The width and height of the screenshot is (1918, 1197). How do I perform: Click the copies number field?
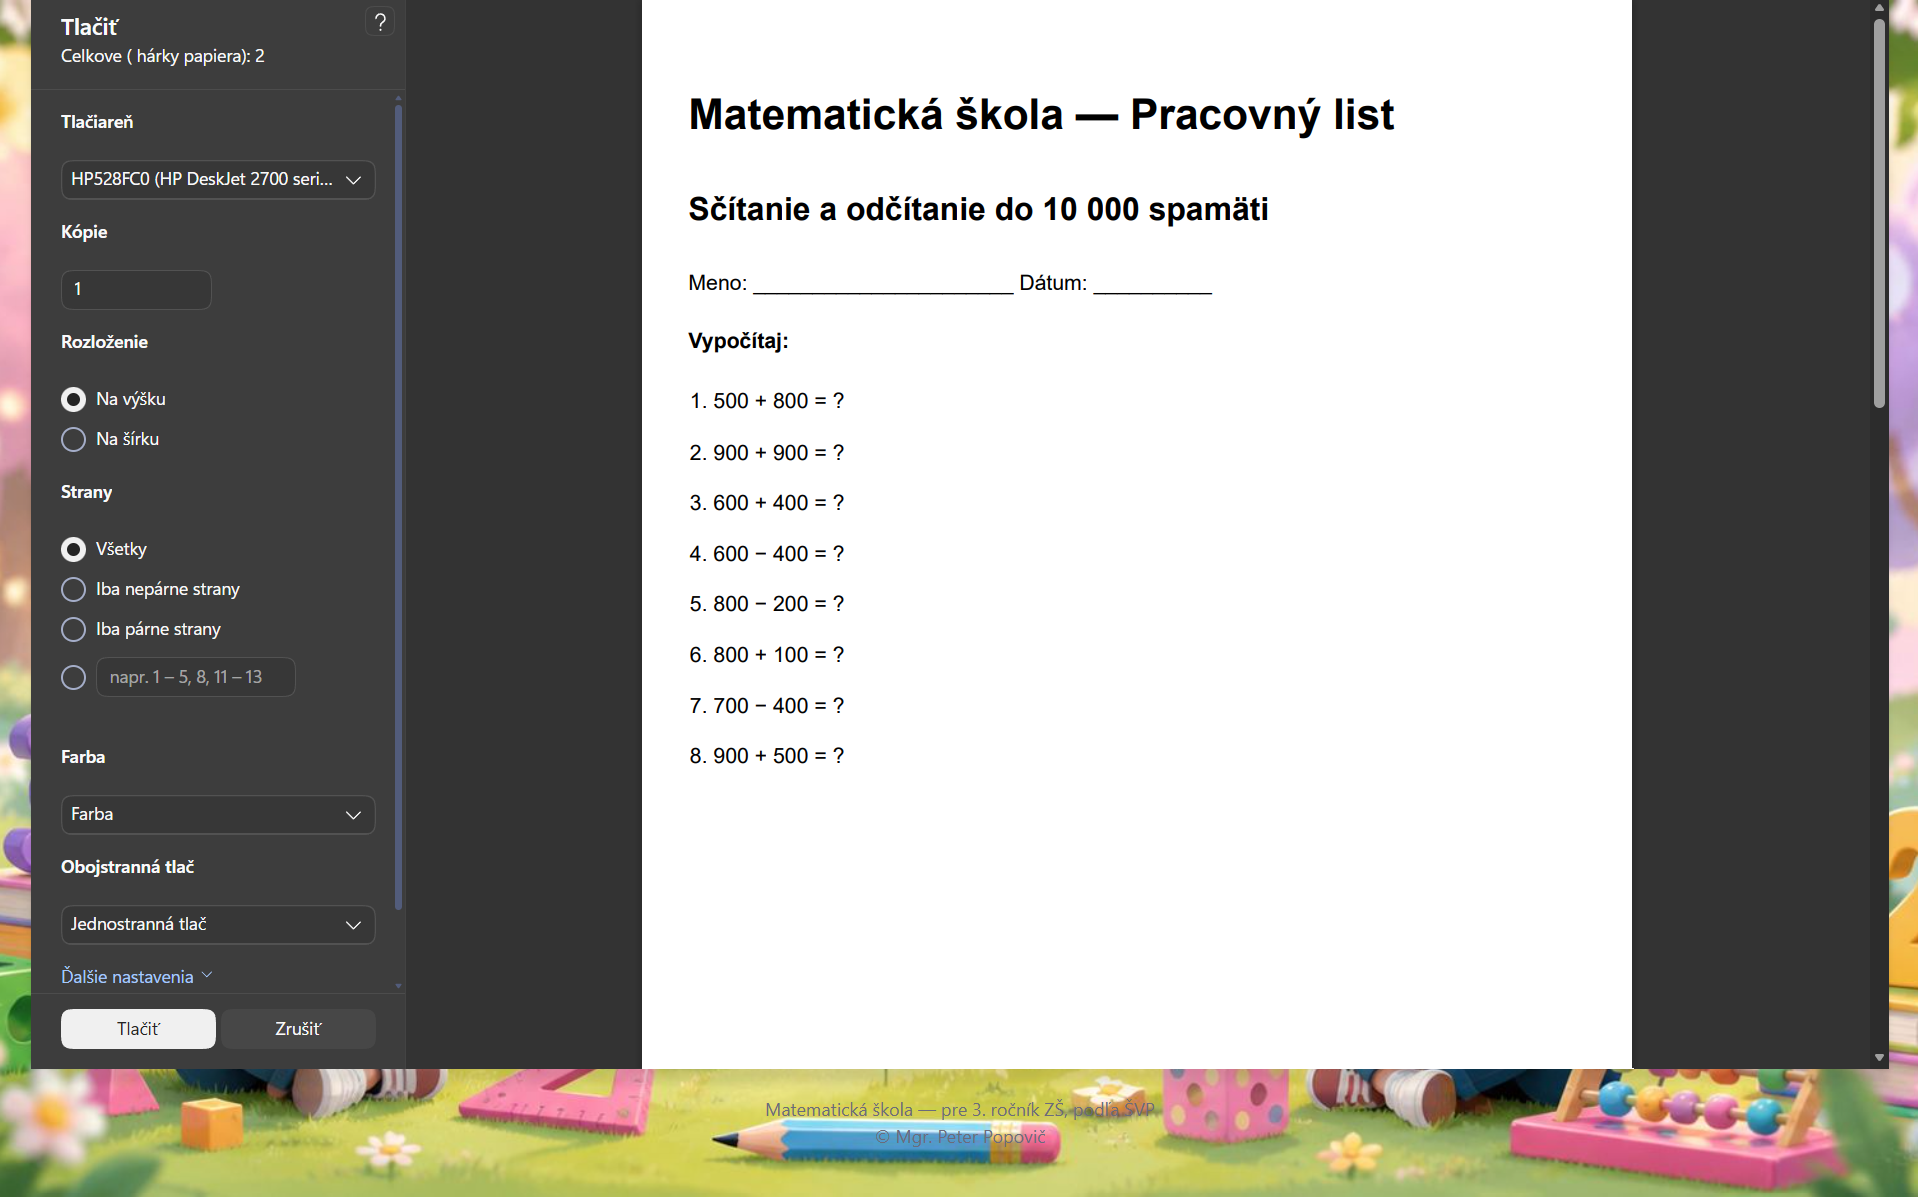[x=136, y=290]
